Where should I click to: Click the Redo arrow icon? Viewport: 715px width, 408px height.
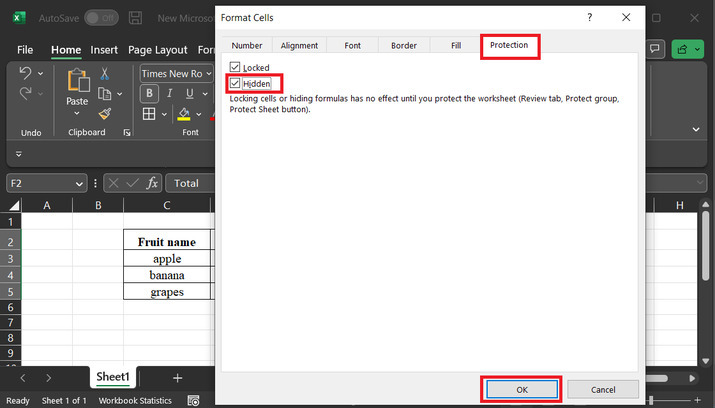(26, 93)
